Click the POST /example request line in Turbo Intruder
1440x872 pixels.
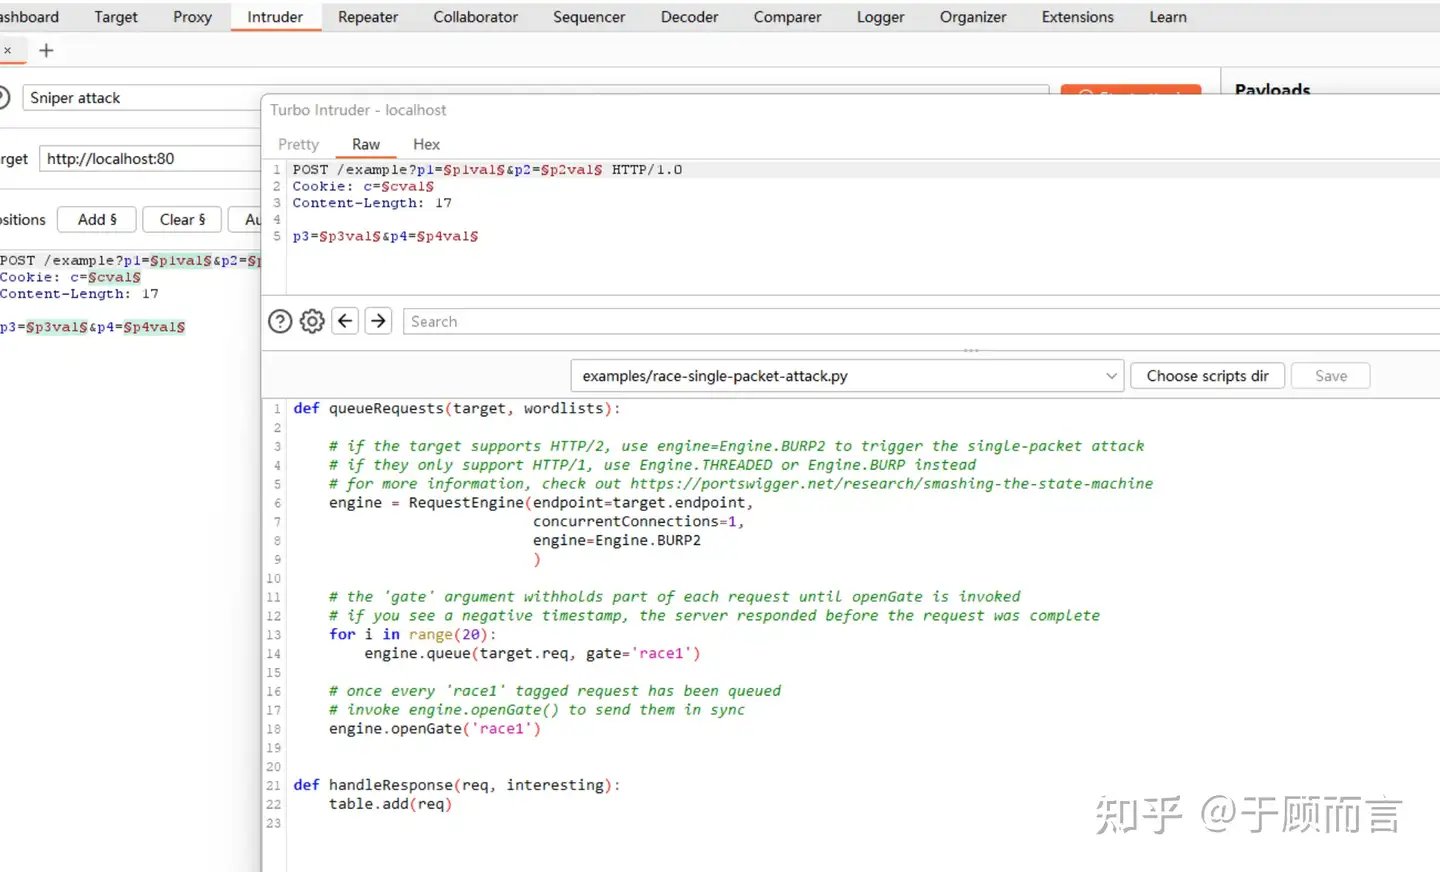click(487, 169)
